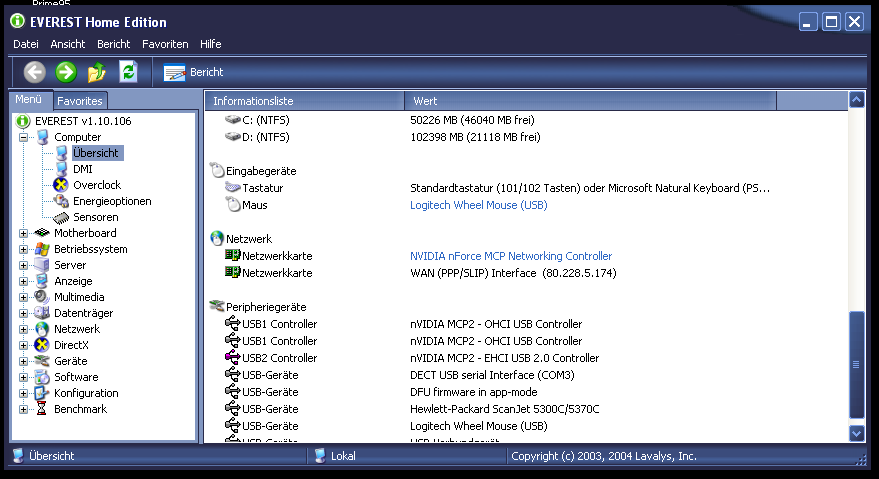
Task: Select the D: (NTFS) drive row
Action: click(x=526, y=137)
